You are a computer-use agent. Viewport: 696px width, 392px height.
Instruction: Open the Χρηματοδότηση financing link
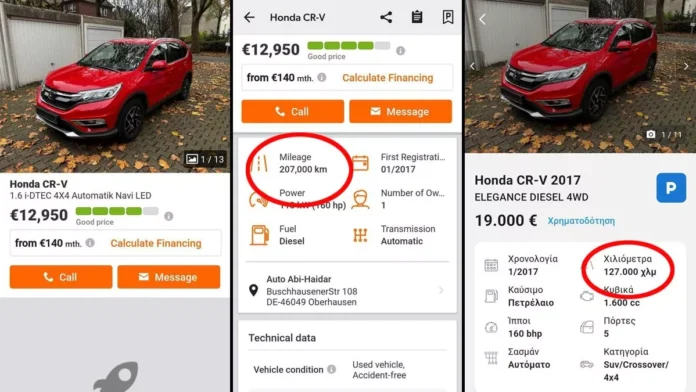pos(581,221)
